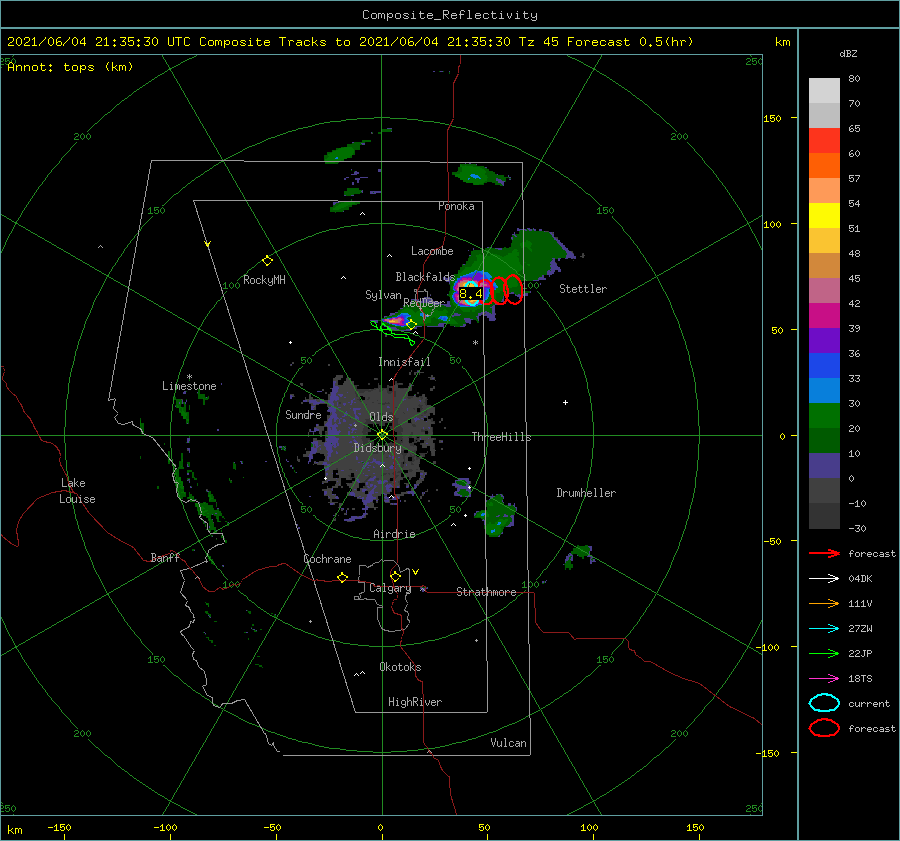Click the slate 10 dBZ color swatch
Viewport: 900px width, 841px height.
(x=824, y=466)
